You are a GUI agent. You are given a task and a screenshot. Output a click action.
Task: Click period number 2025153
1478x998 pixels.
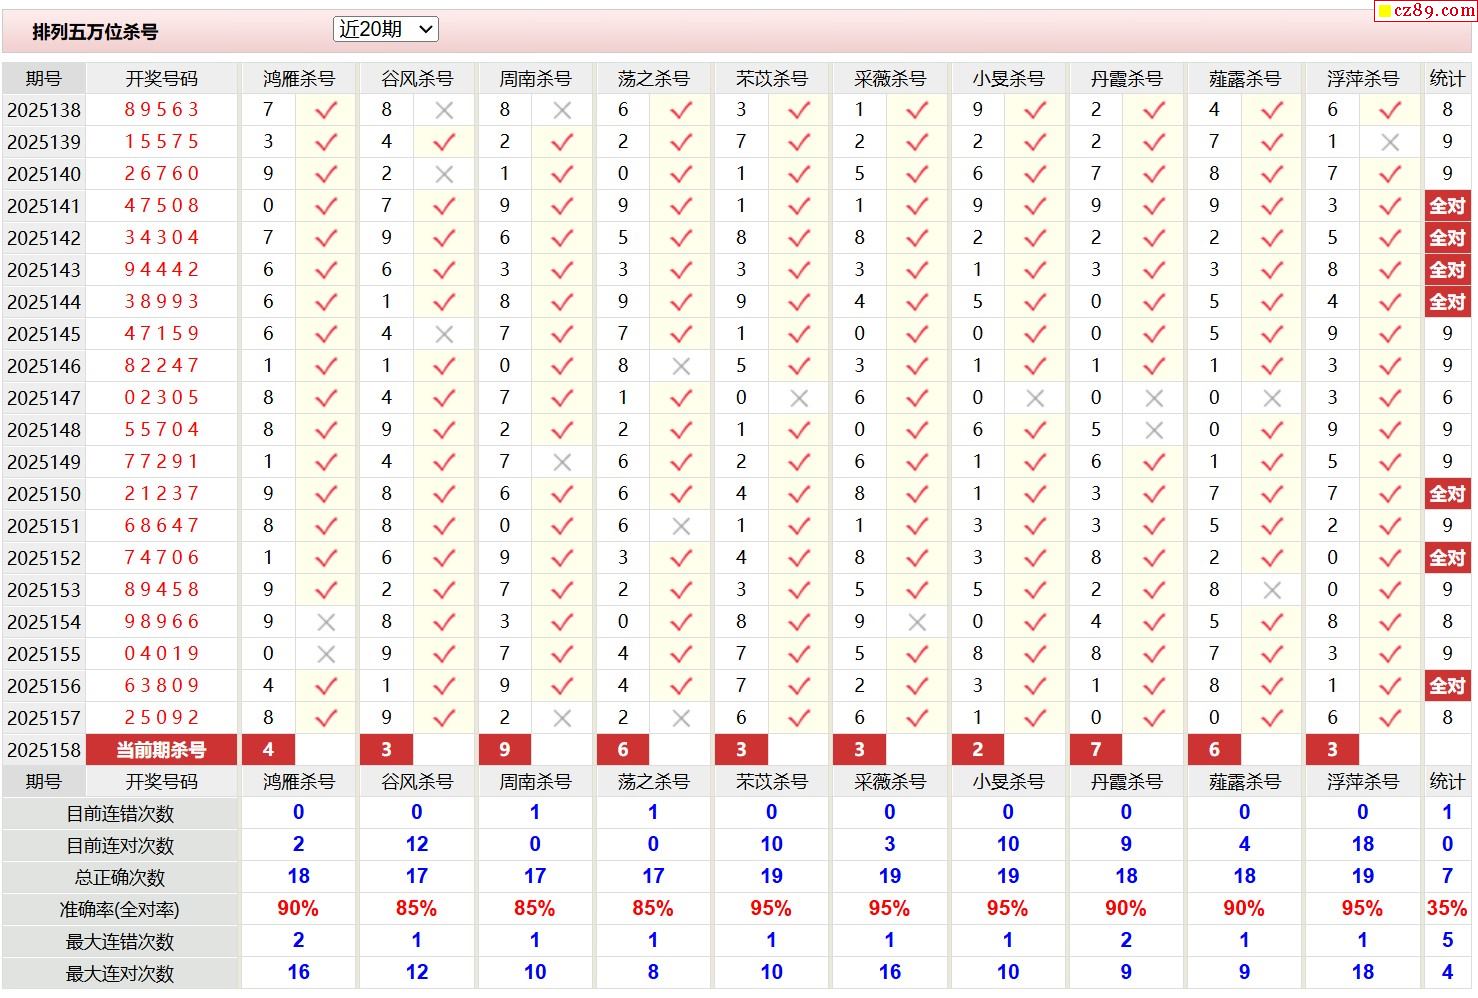[44, 590]
